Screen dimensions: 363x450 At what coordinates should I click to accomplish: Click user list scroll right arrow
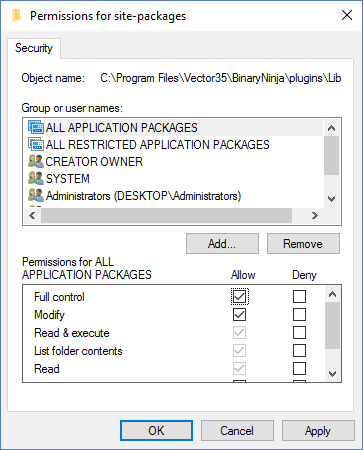point(315,215)
